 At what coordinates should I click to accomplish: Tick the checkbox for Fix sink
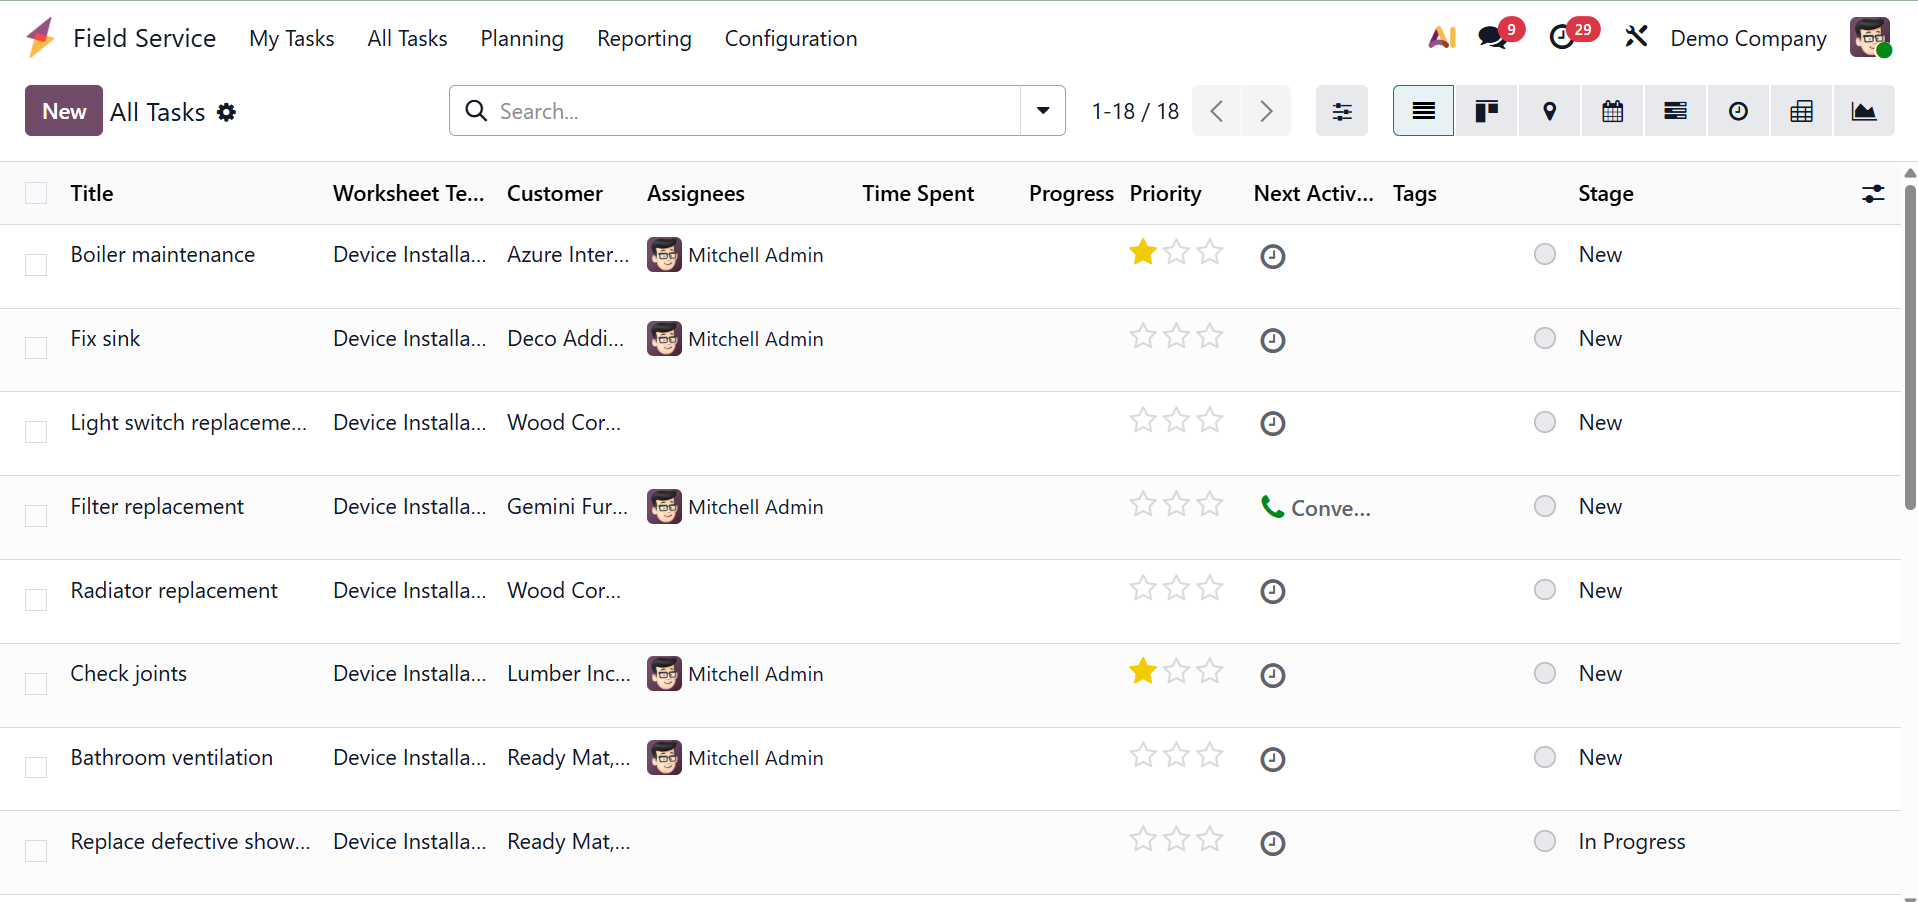(36, 348)
